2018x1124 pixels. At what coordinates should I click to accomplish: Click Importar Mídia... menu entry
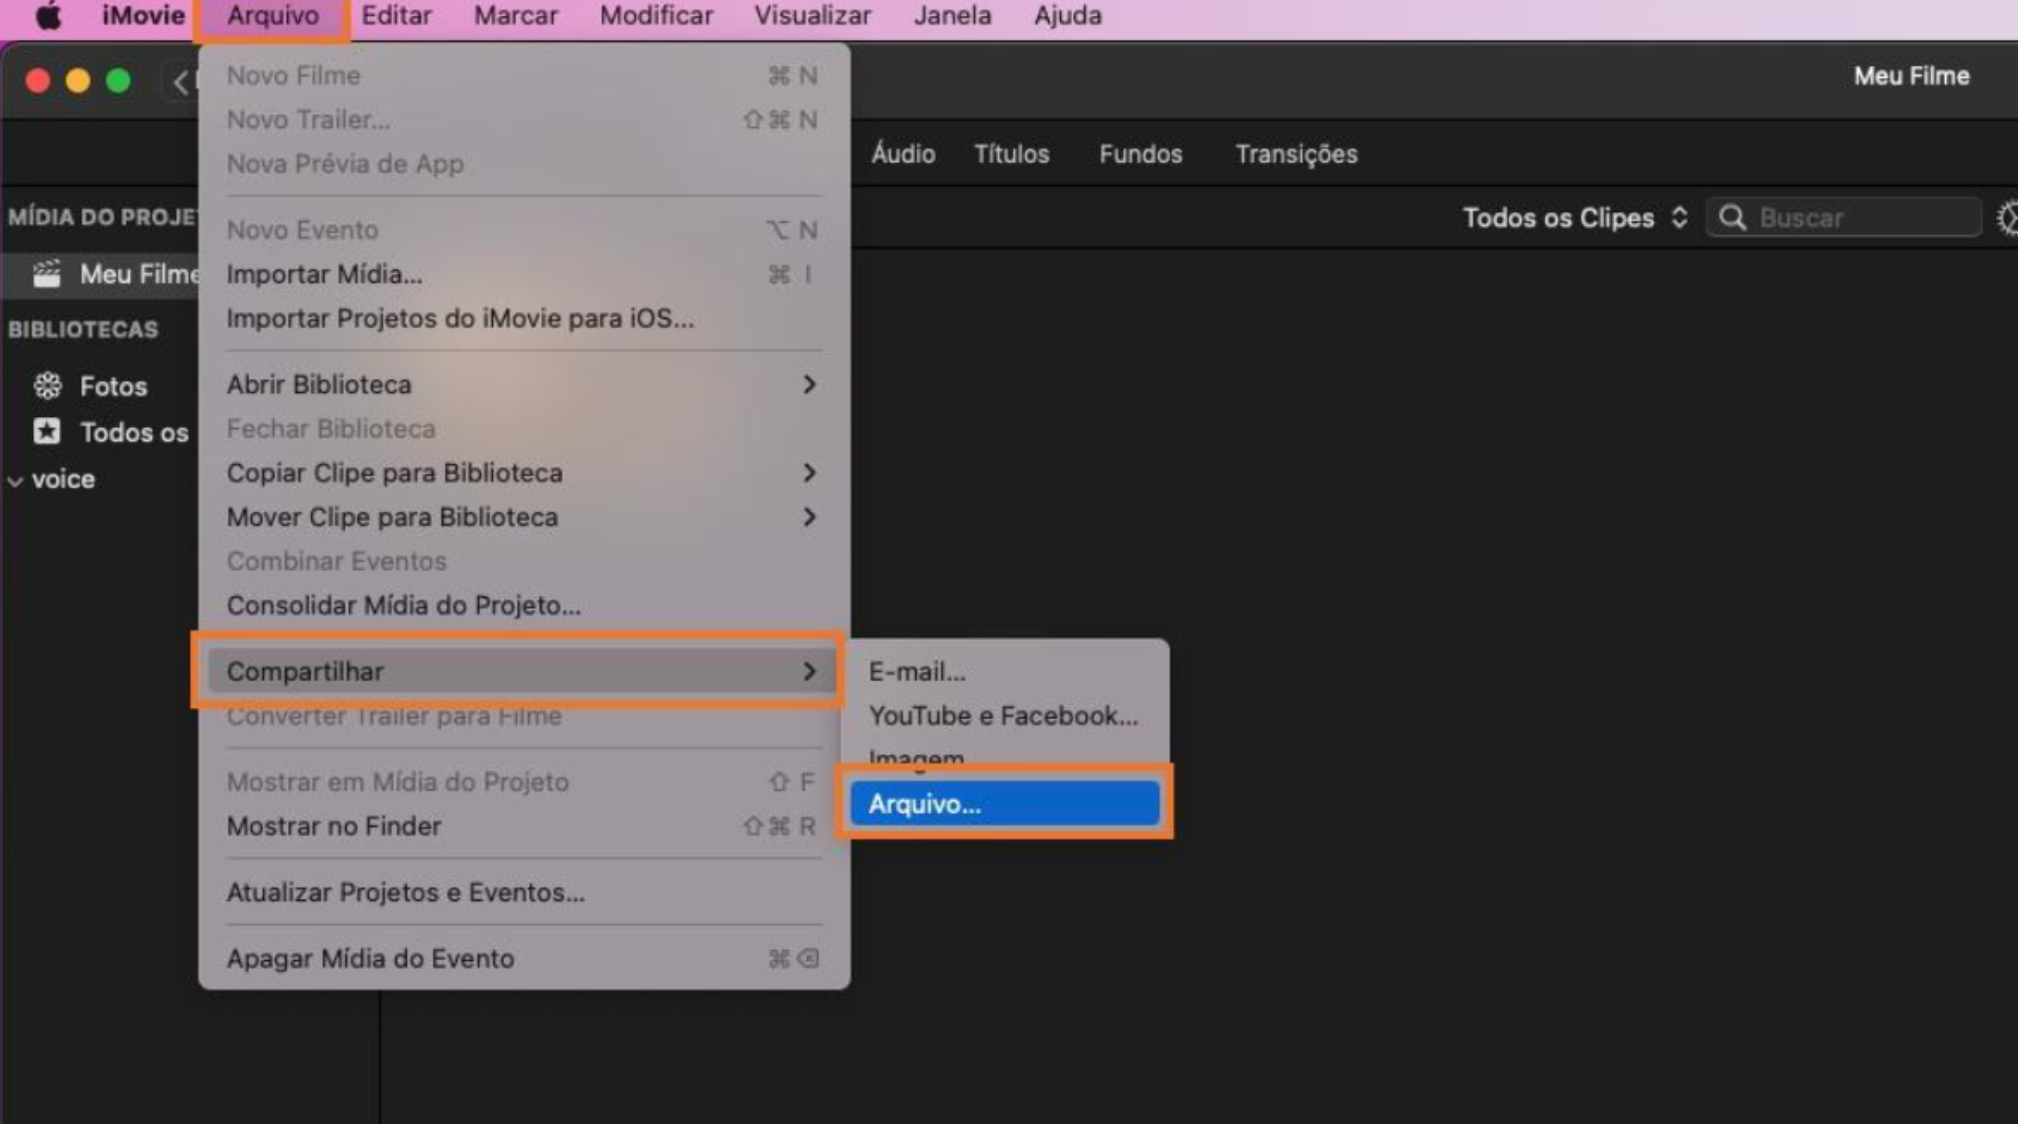[x=324, y=274]
